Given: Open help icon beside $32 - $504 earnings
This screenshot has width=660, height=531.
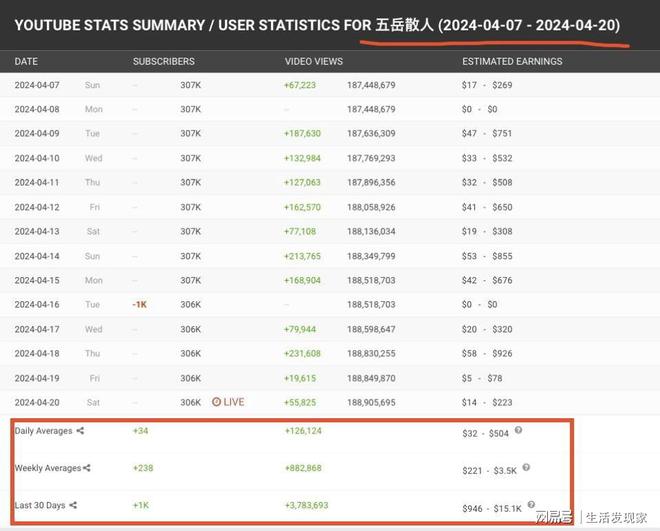Looking at the screenshot, I should click(x=518, y=430).
